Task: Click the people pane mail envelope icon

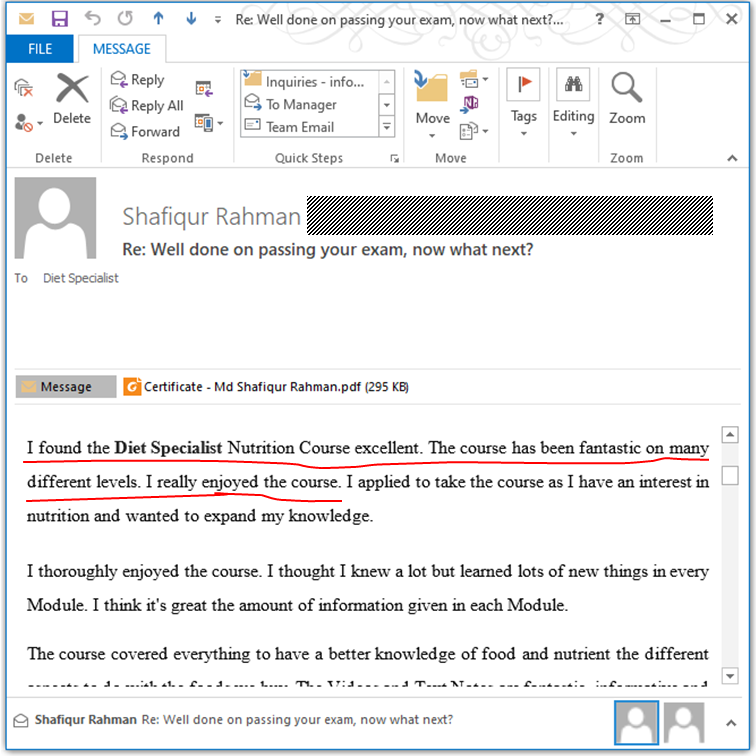Action: pyautogui.click(x=21, y=720)
